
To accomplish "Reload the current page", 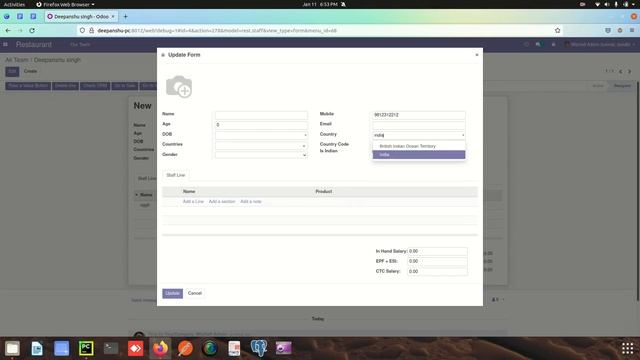I will click(32, 31).
